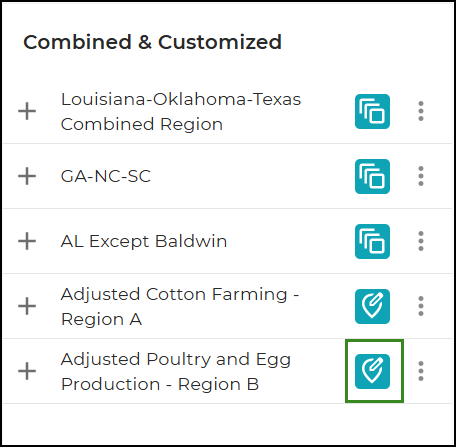Click combined region icon for GA-NC-SC
Screen dimensions: 456x447
pos(372,176)
